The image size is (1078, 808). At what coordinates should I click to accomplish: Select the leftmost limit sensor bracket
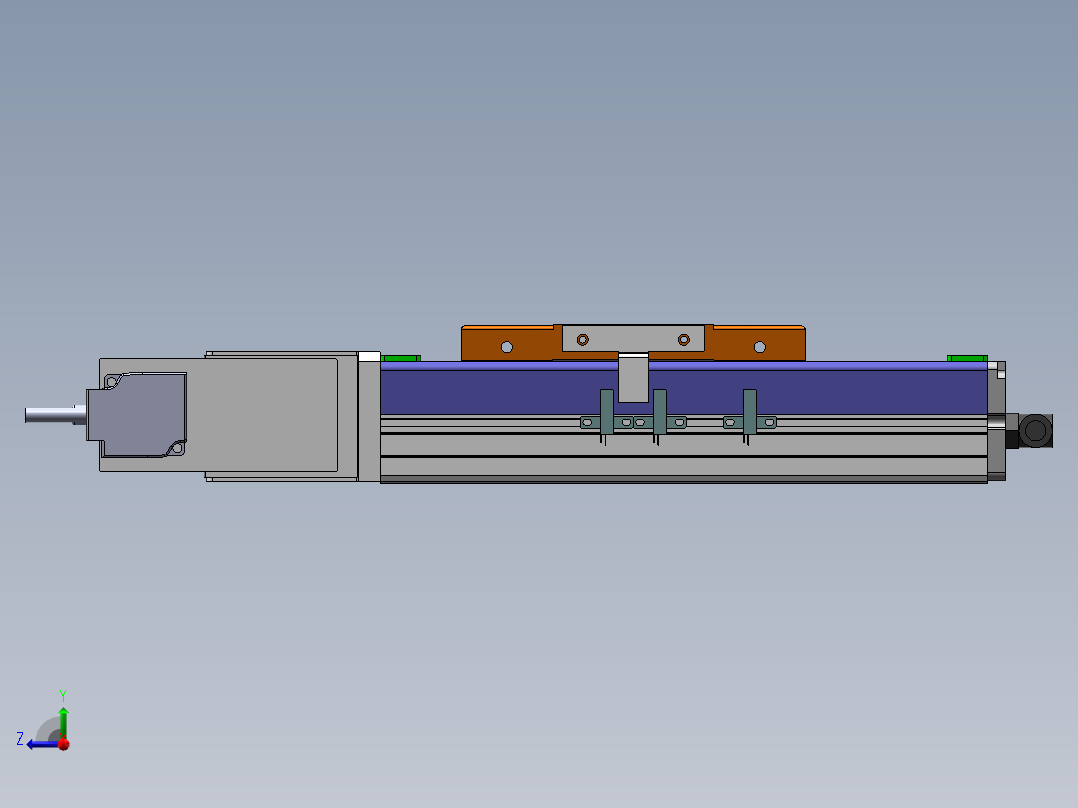click(x=606, y=410)
